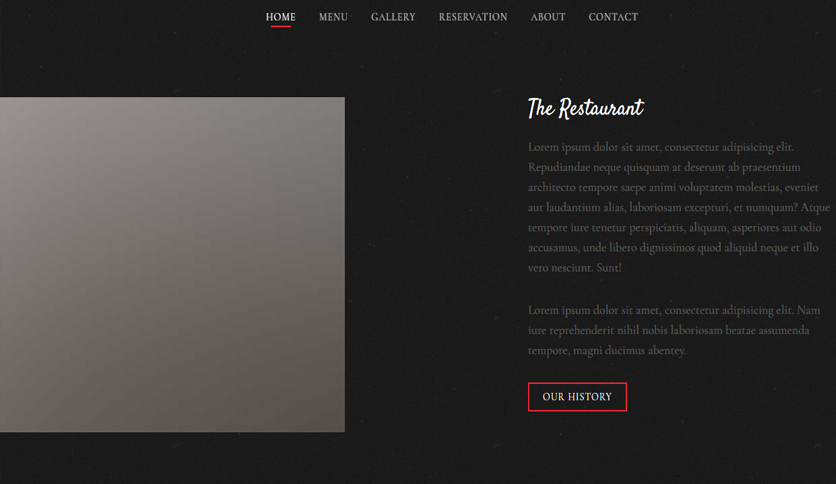836x484 pixels.
Task: Click the phrase tempore iure tenetur
Action: point(577,228)
